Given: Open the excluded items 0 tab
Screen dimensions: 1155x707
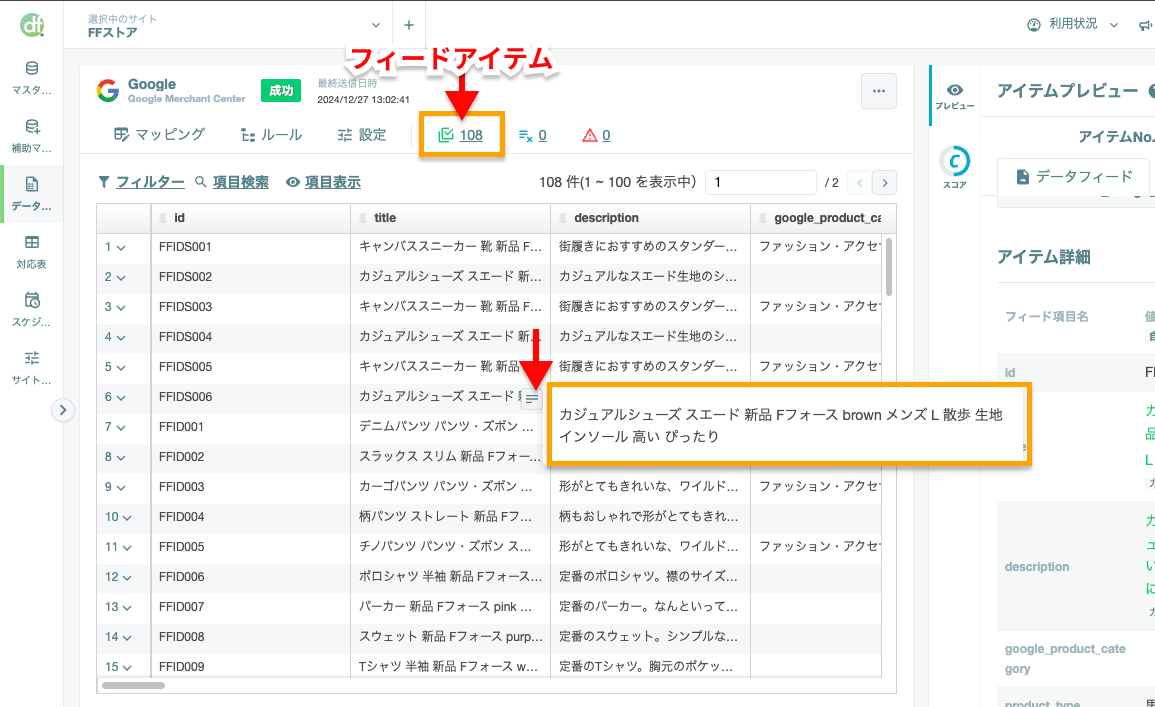Looking at the screenshot, I should tap(533, 136).
